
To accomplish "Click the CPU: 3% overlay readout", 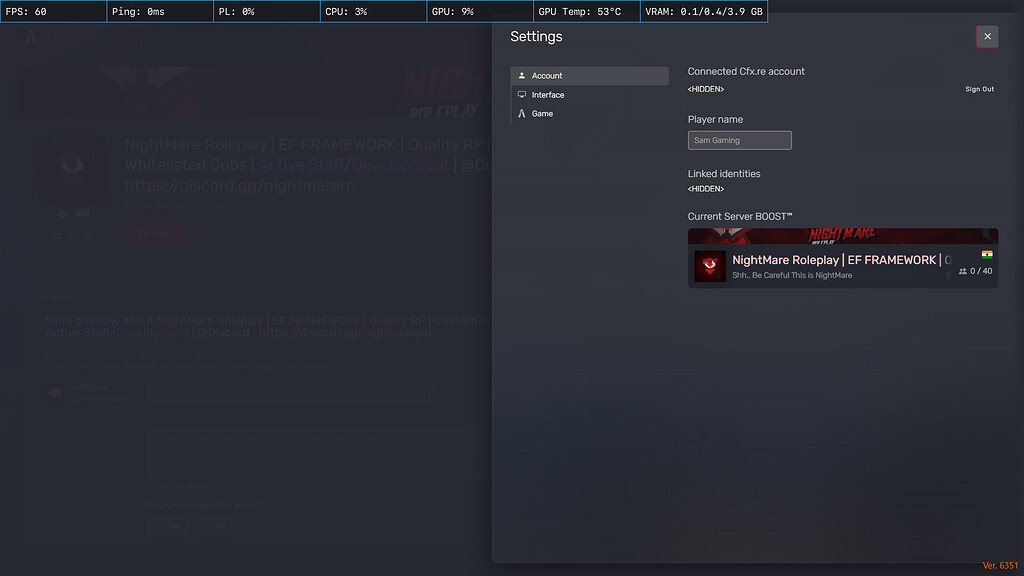I will tap(374, 12).
